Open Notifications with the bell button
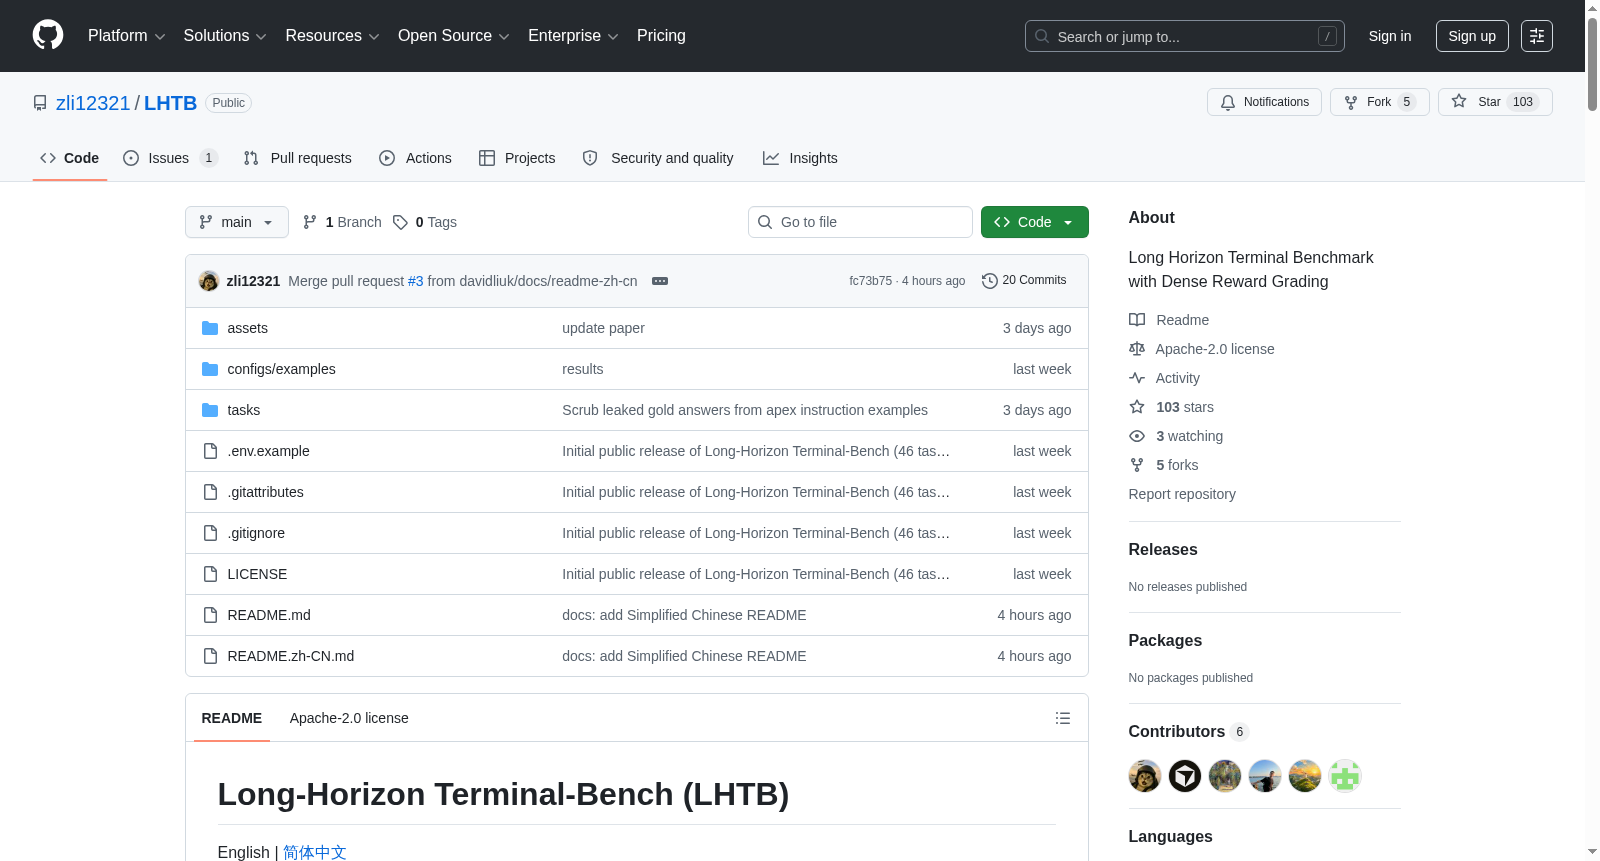 [1264, 102]
